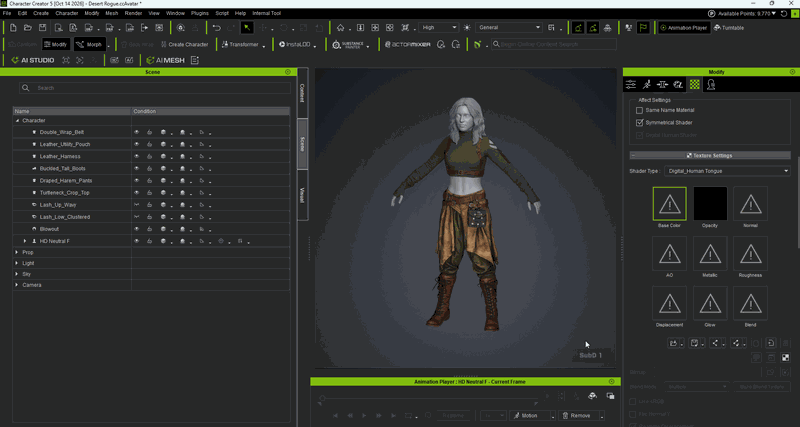Toggle visibility of Draped_Harem_Pants
The image size is (800, 427).
136,181
